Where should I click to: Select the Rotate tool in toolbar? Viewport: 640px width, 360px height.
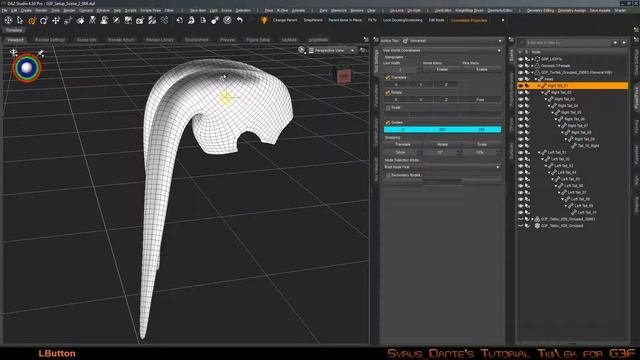(44, 20)
